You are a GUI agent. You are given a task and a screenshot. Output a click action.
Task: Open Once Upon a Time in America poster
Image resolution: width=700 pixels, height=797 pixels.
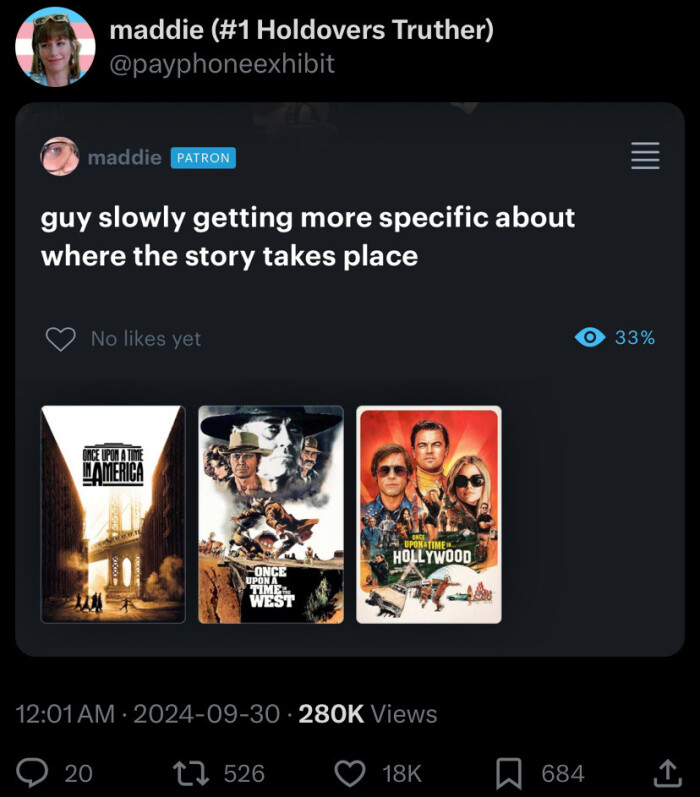point(113,514)
